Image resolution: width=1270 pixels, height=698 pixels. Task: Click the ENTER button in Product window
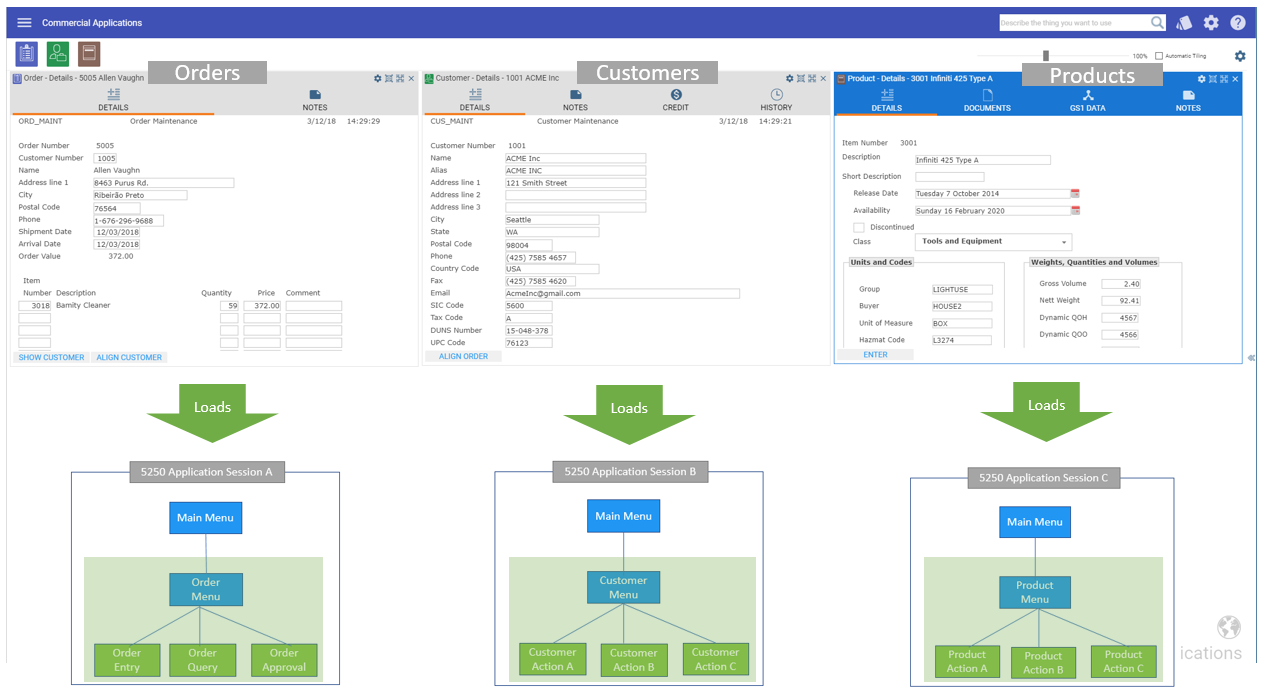(x=875, y=355)
